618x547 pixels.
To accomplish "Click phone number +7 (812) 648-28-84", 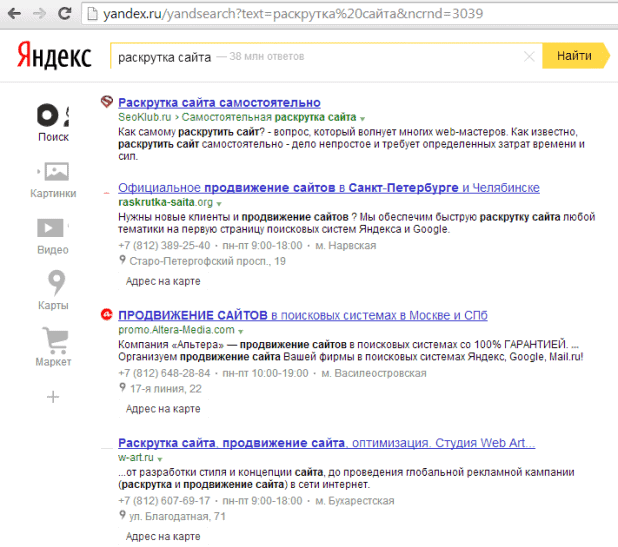I will (x=164, y=373).
